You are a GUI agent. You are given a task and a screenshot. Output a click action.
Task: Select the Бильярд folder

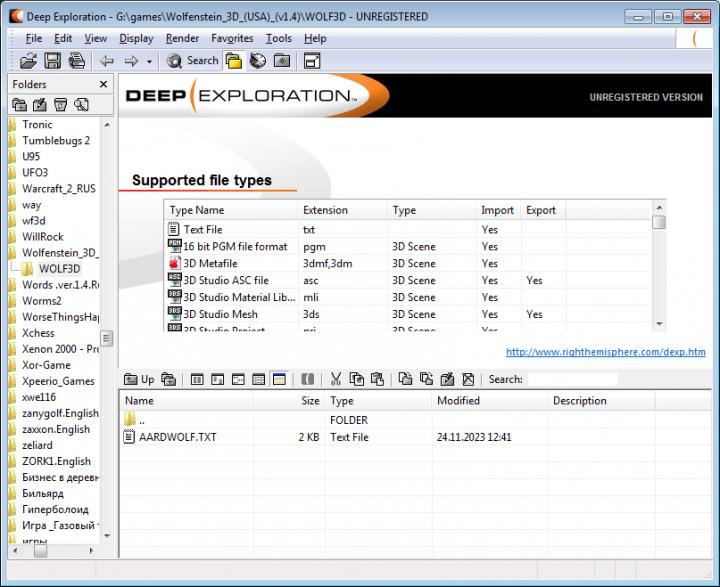tap(43, 493)
